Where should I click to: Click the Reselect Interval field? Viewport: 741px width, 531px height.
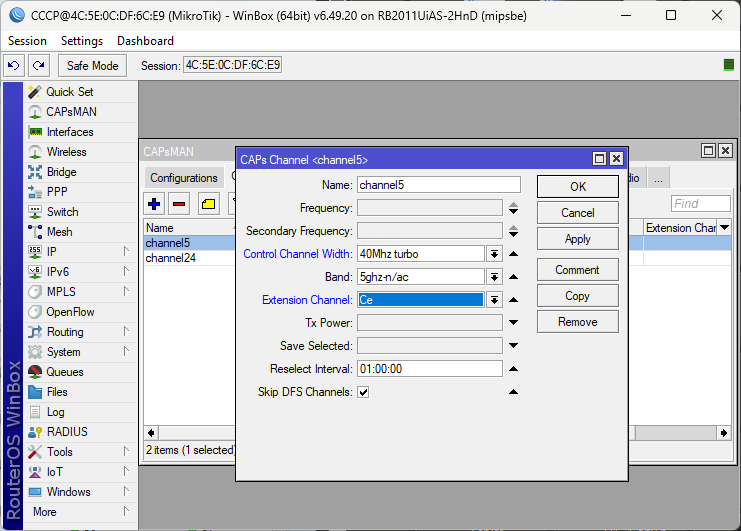coord(430,368)
